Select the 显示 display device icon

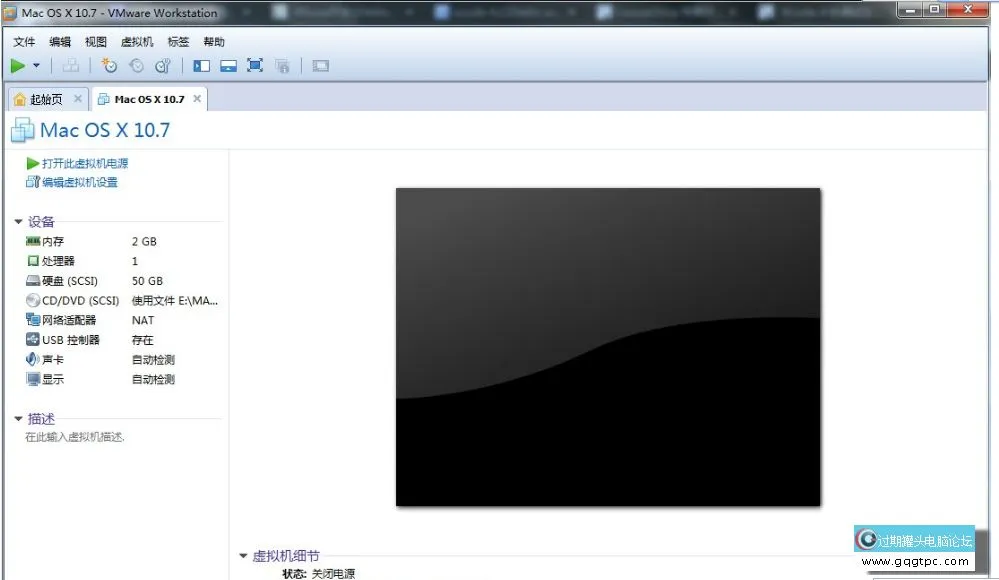(x=33, y=379)
